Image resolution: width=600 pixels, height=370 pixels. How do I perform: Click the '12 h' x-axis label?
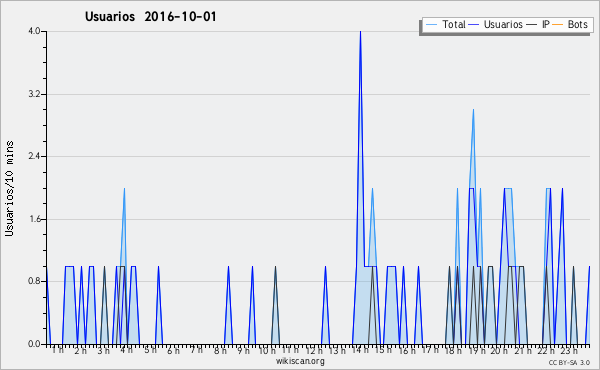click(x=314, y=350)
